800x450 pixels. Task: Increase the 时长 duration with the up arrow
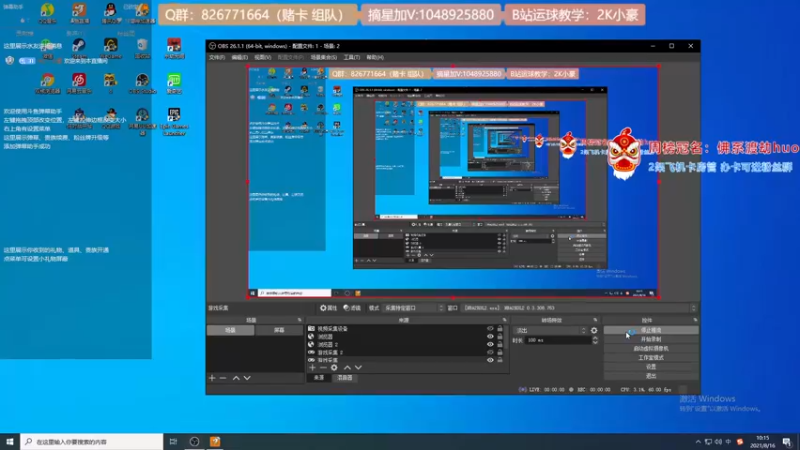[x=595, y=338]
